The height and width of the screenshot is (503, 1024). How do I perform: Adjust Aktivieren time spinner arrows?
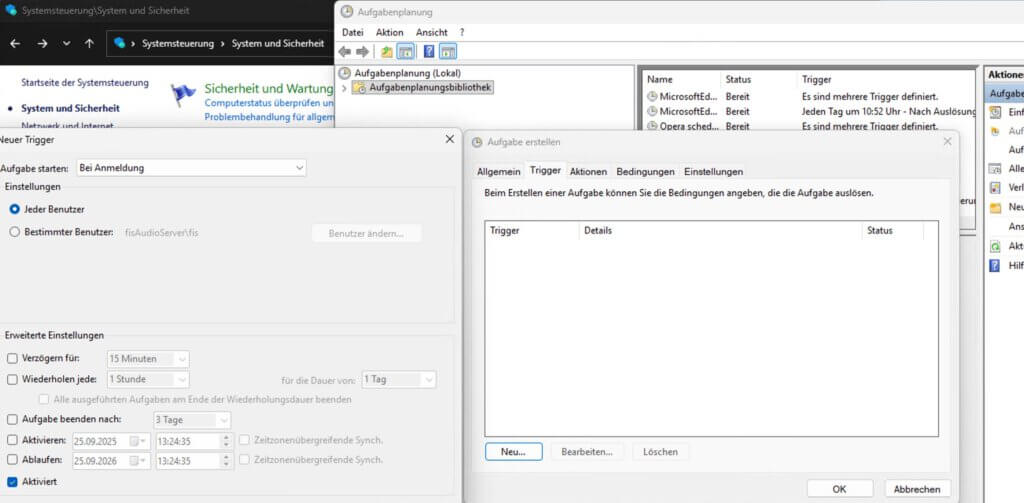[226, 441]
